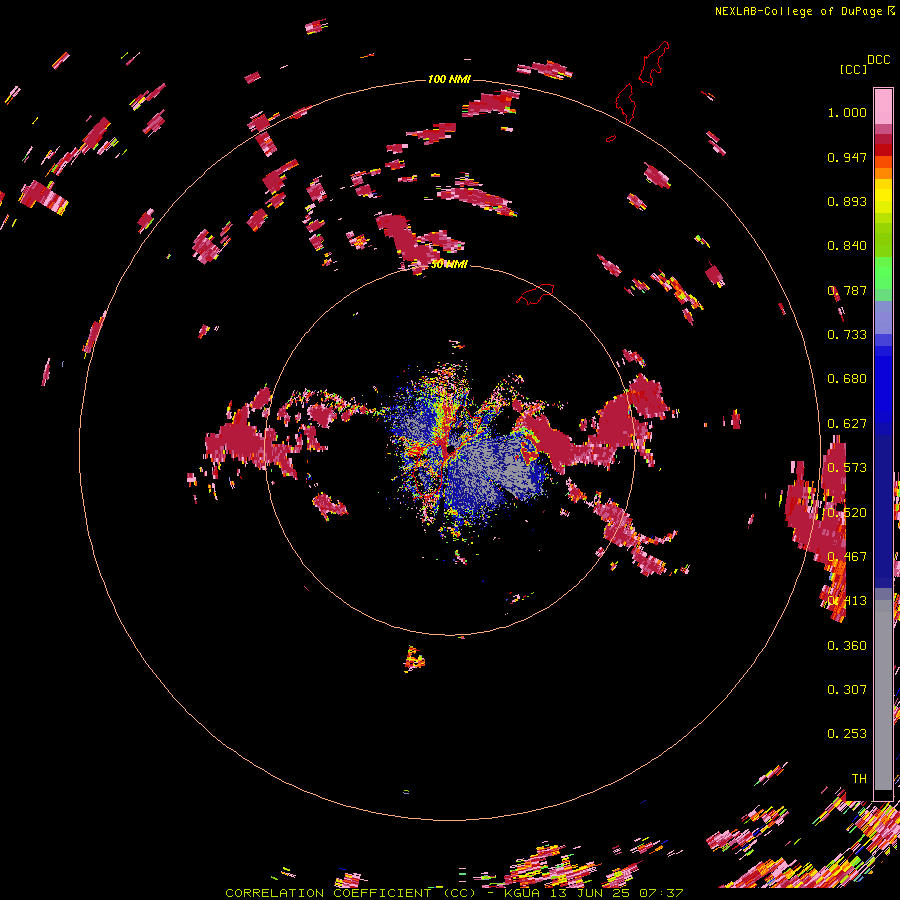Click the DCC label above the color bar
This screenshot has height=900, width=900.
(878, 60)
